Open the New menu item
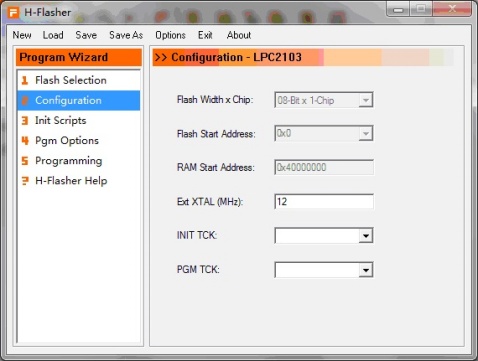This screenshot has height=361, width=478. pyautogui.click(x=22, y=35)
